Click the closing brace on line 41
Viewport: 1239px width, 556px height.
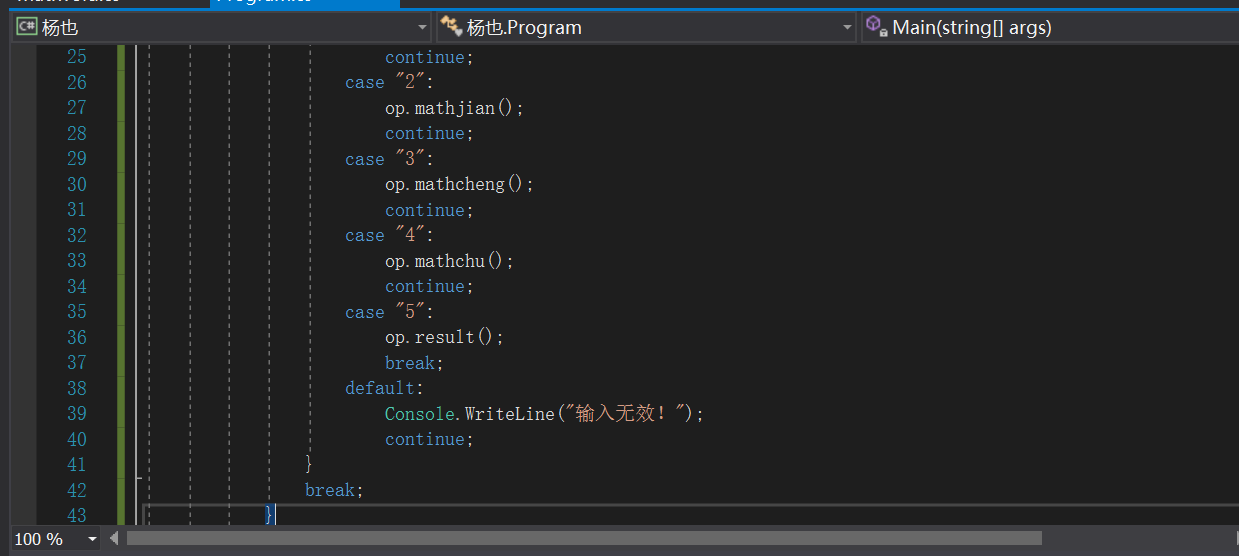click(x=309, y=464)
